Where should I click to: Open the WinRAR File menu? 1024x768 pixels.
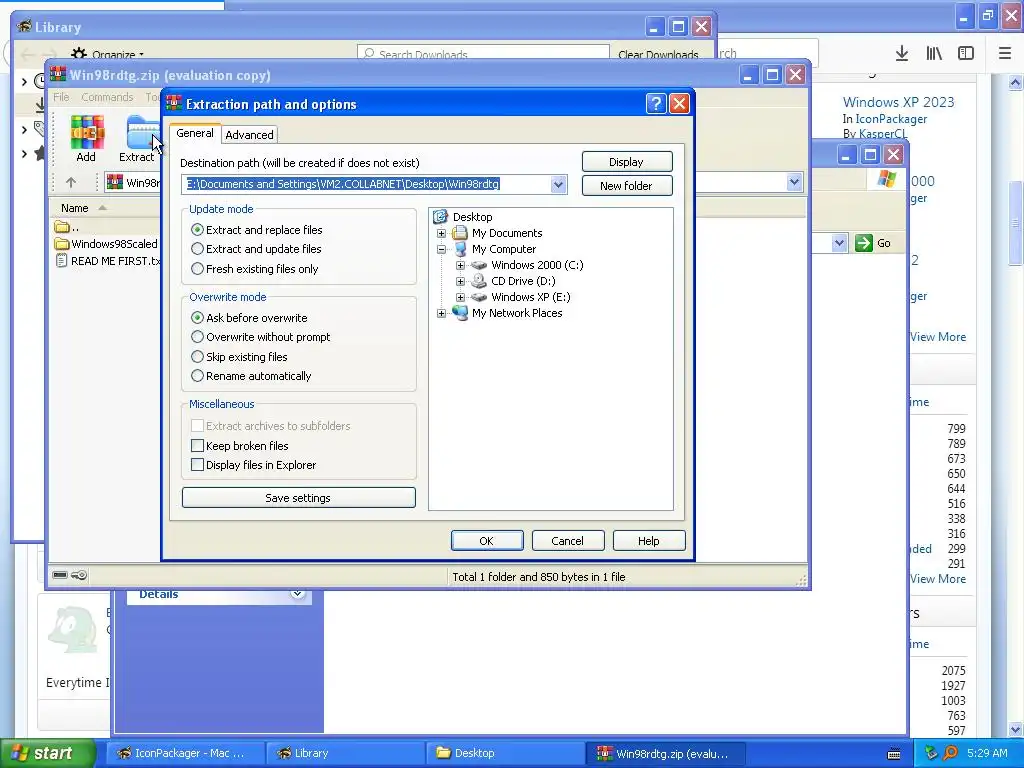pyautogui.click(x=61, y=97)
